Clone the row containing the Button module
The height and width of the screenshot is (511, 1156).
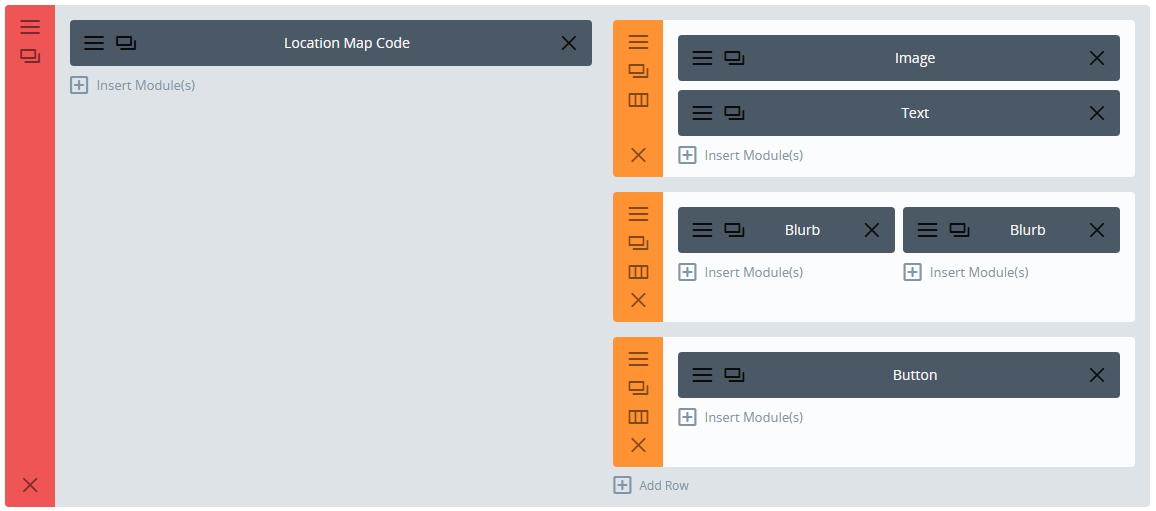[638, 388]
